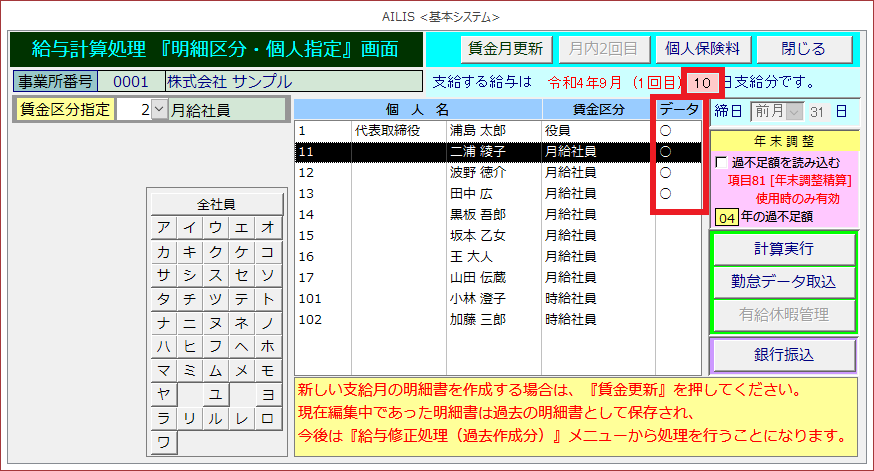Filter names by タ kana key

[163, 299]
